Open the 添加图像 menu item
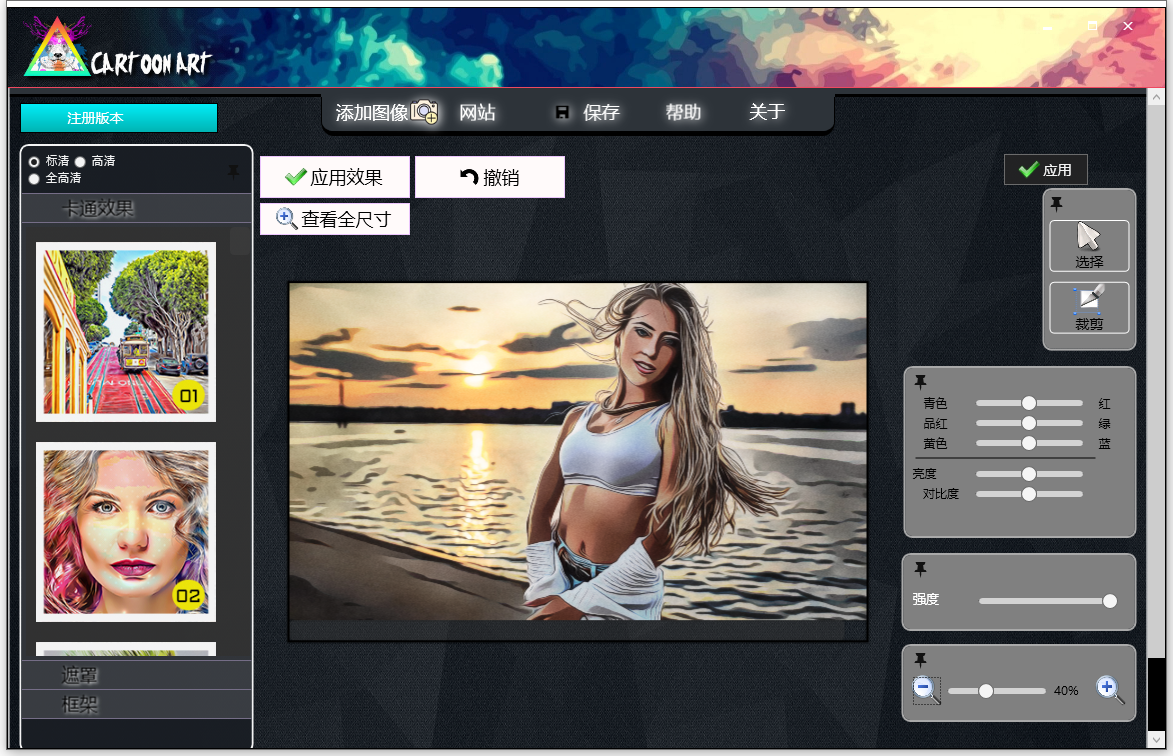Screen dimensions: 1173x756 (x=372, y=112)
